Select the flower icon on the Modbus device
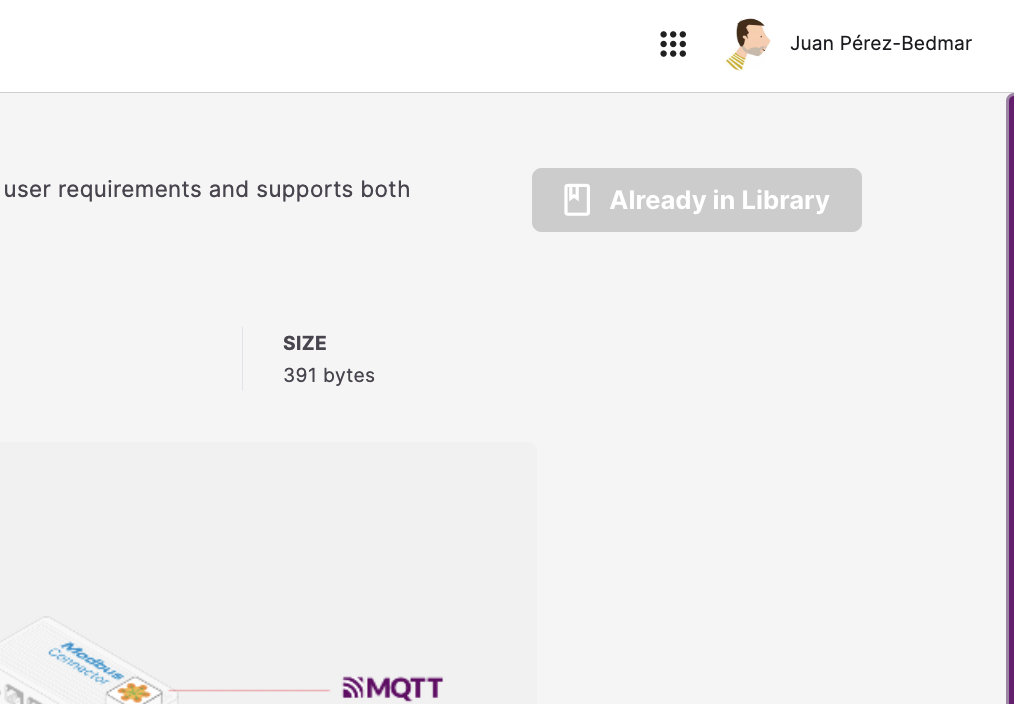This screenshot has height=704, width=1014. [135, 692]
